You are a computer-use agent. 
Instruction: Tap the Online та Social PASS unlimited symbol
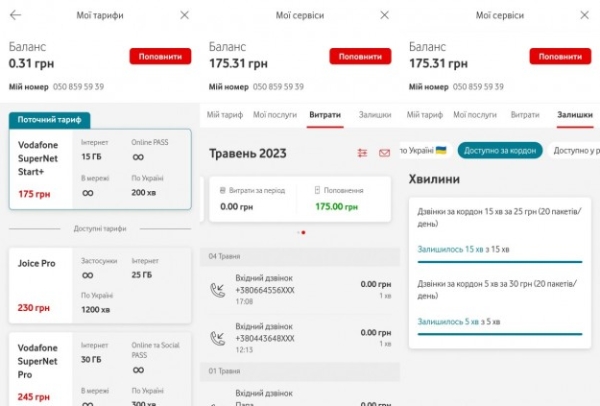pyautogui.click(x=138, y=370)
